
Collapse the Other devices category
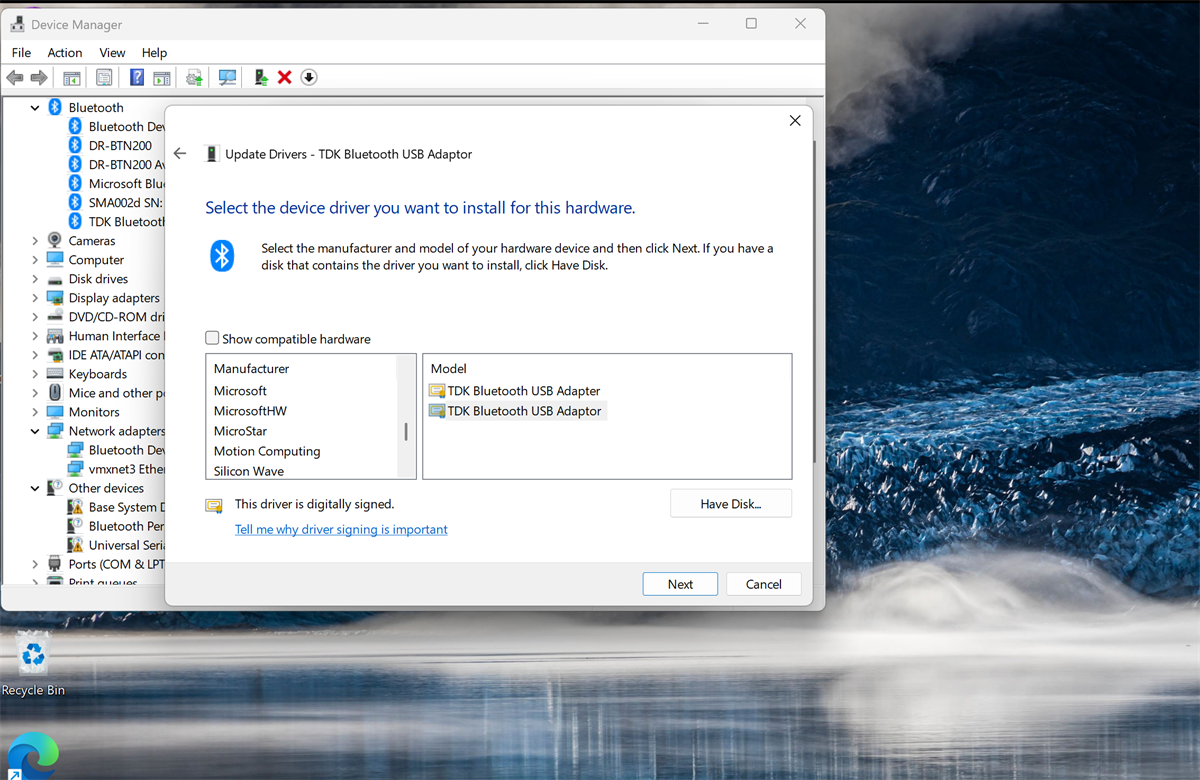(35, 488)
